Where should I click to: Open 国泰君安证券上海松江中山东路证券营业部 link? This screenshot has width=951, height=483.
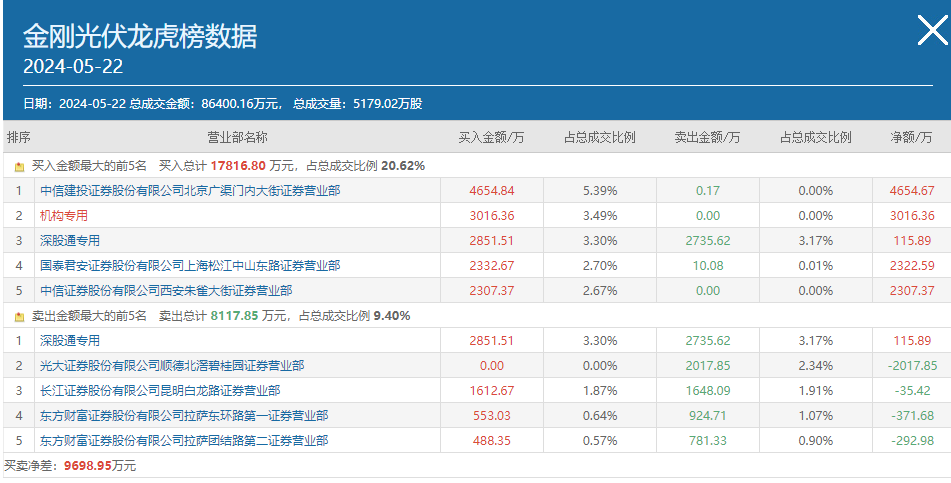[x=190, y=265]
